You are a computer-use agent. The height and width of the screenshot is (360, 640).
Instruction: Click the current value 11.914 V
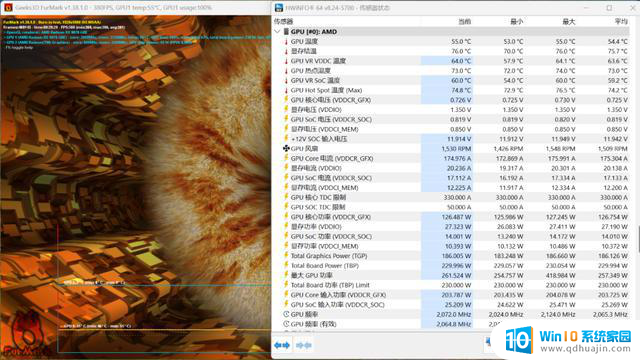tap(459, 139)
